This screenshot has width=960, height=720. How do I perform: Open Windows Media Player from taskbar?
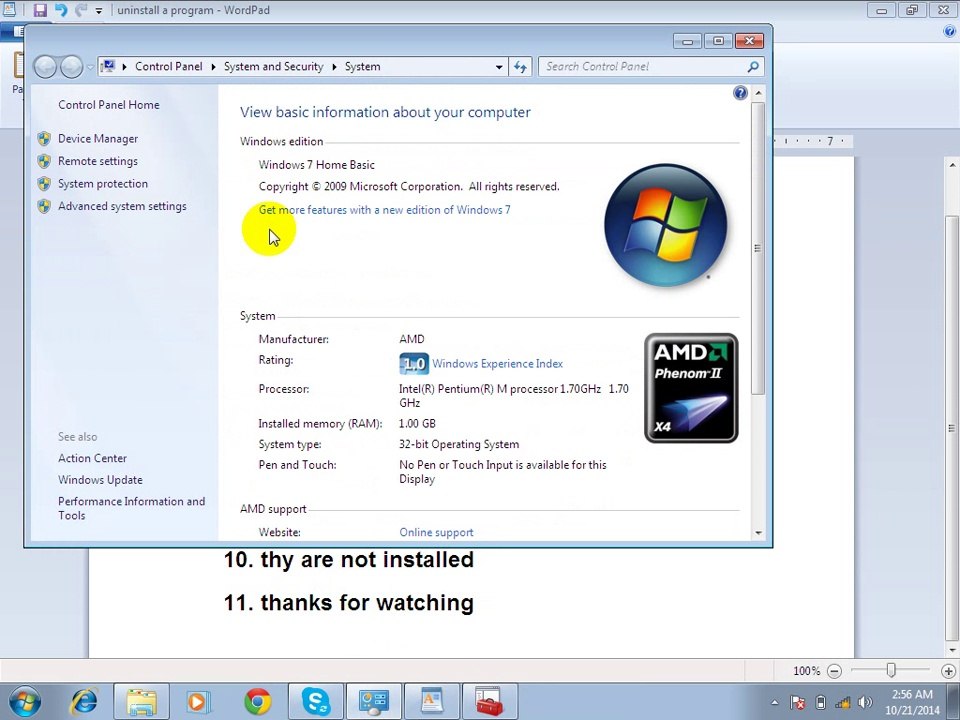point(198,702)
